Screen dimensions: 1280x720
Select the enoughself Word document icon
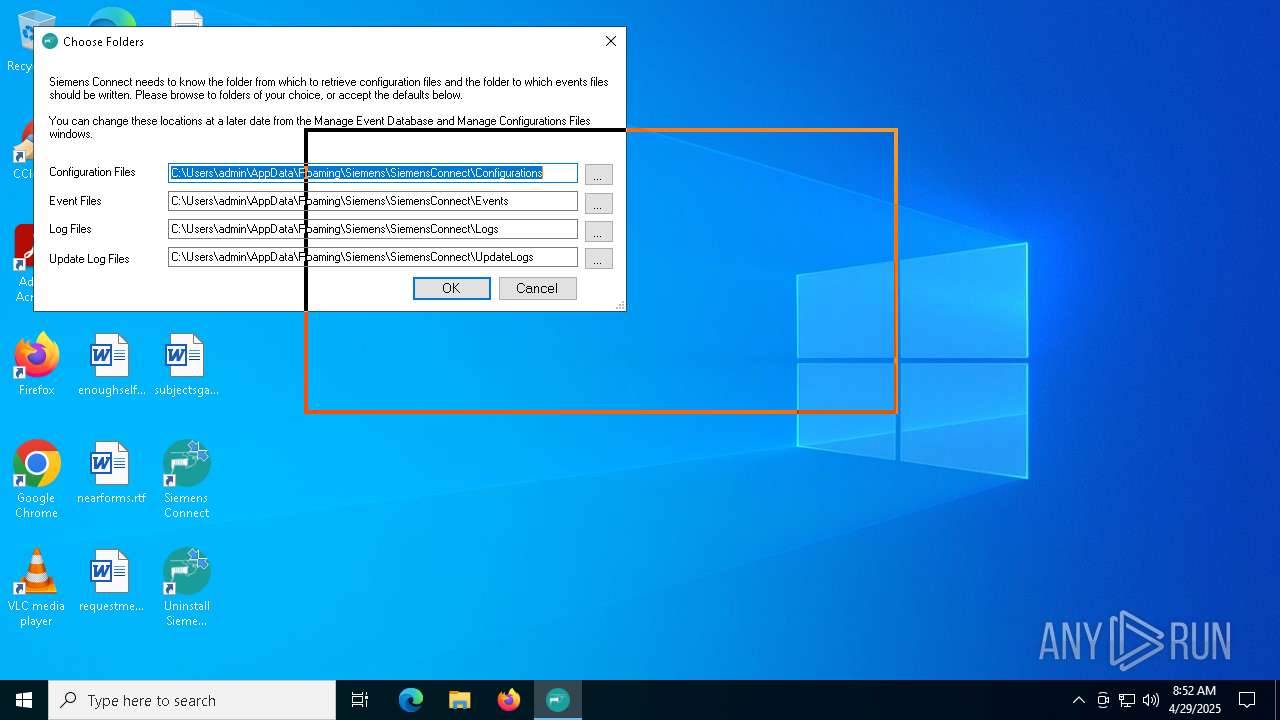pos(111,365)
